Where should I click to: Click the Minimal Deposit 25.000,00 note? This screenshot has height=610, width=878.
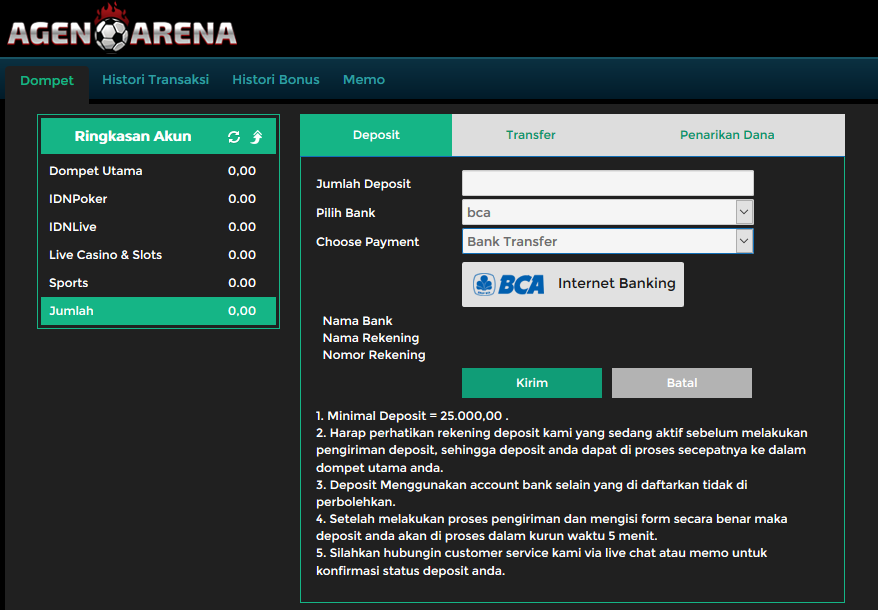[x=412, y=416]
